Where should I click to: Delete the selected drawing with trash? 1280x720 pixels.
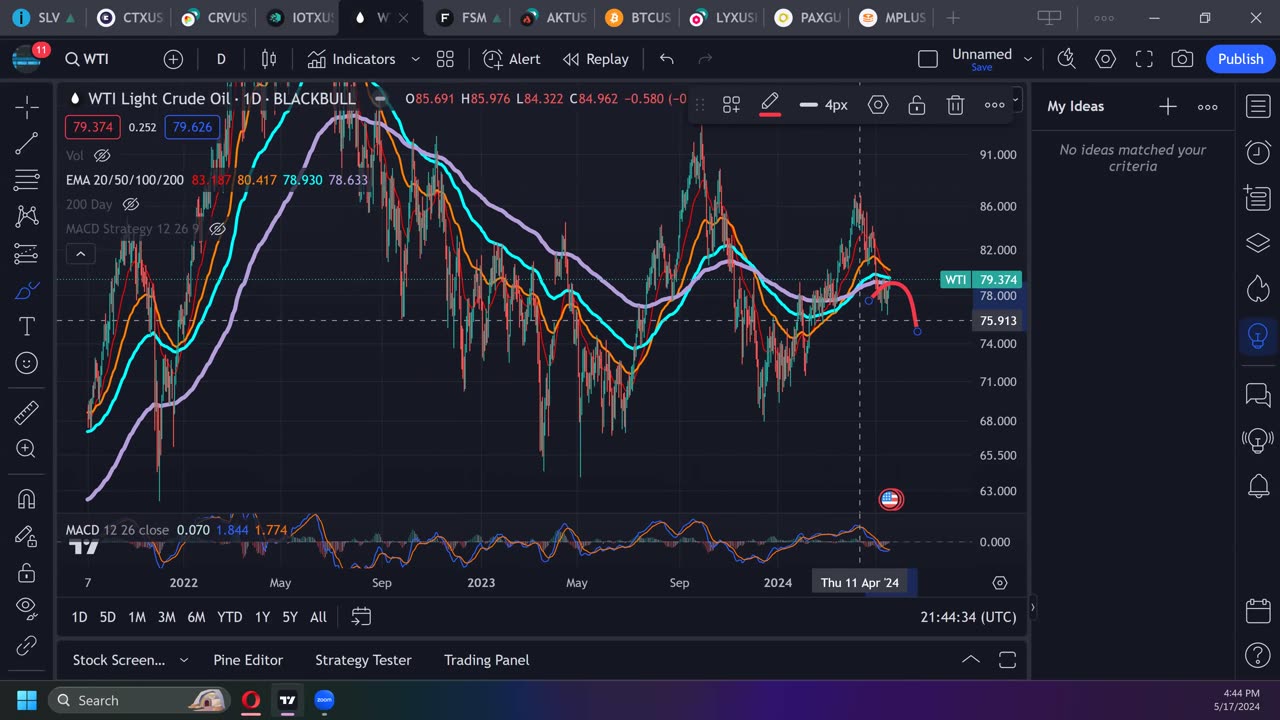click(x=955, y=105)
